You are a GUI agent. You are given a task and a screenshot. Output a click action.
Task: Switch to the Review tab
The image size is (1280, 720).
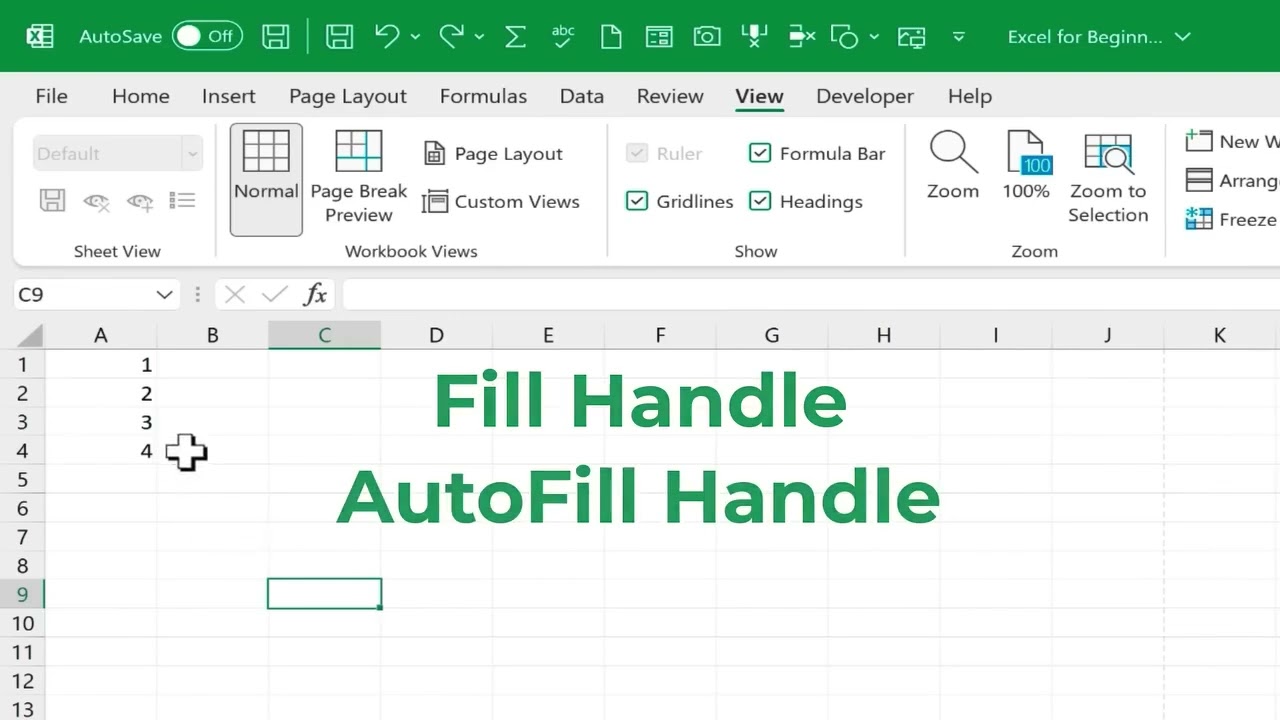pyautogui.click(x=670, y=96)
